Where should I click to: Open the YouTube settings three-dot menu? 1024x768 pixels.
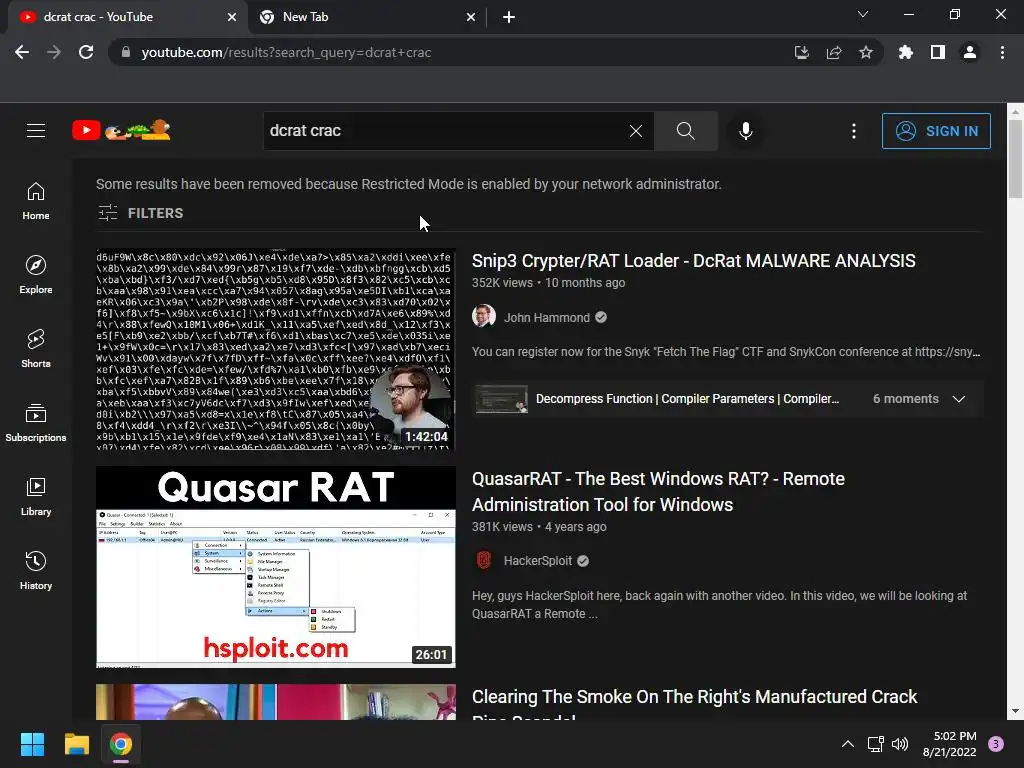click(x=854, y=131)
